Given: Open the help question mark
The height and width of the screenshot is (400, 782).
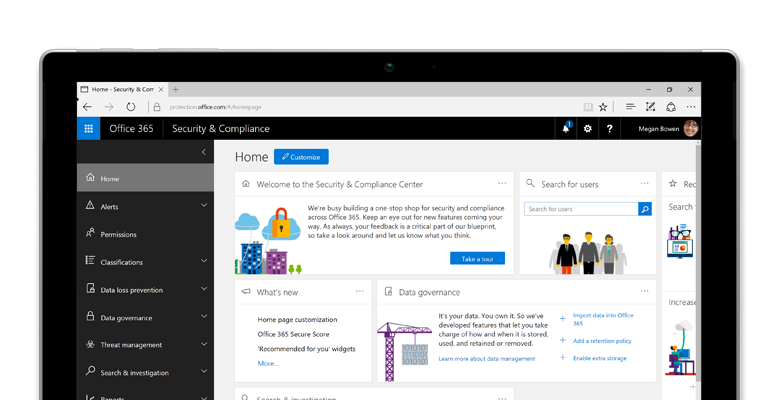Looking at the screenshot, I should [x=609, y=129].
